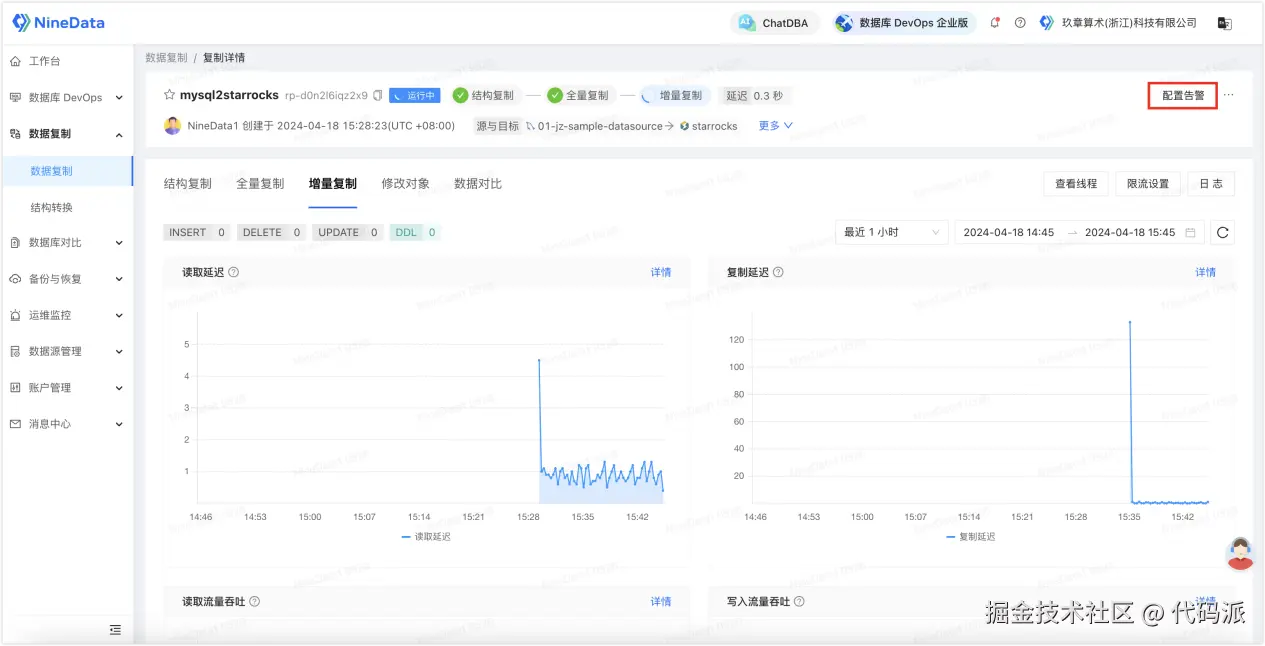The width and height of the screenshot is (1265, 646).
Task: Open the help question mark icon
Action: point(1020,23)
